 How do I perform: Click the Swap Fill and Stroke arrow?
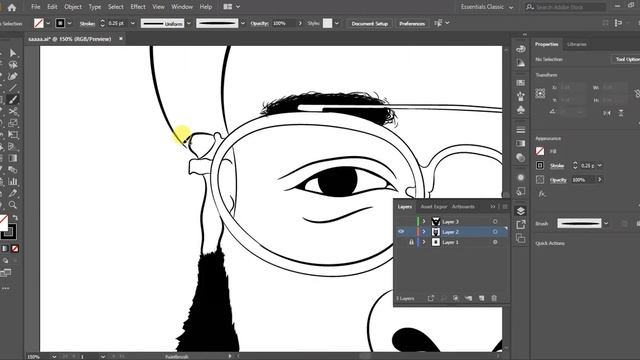tap(15, 218)
